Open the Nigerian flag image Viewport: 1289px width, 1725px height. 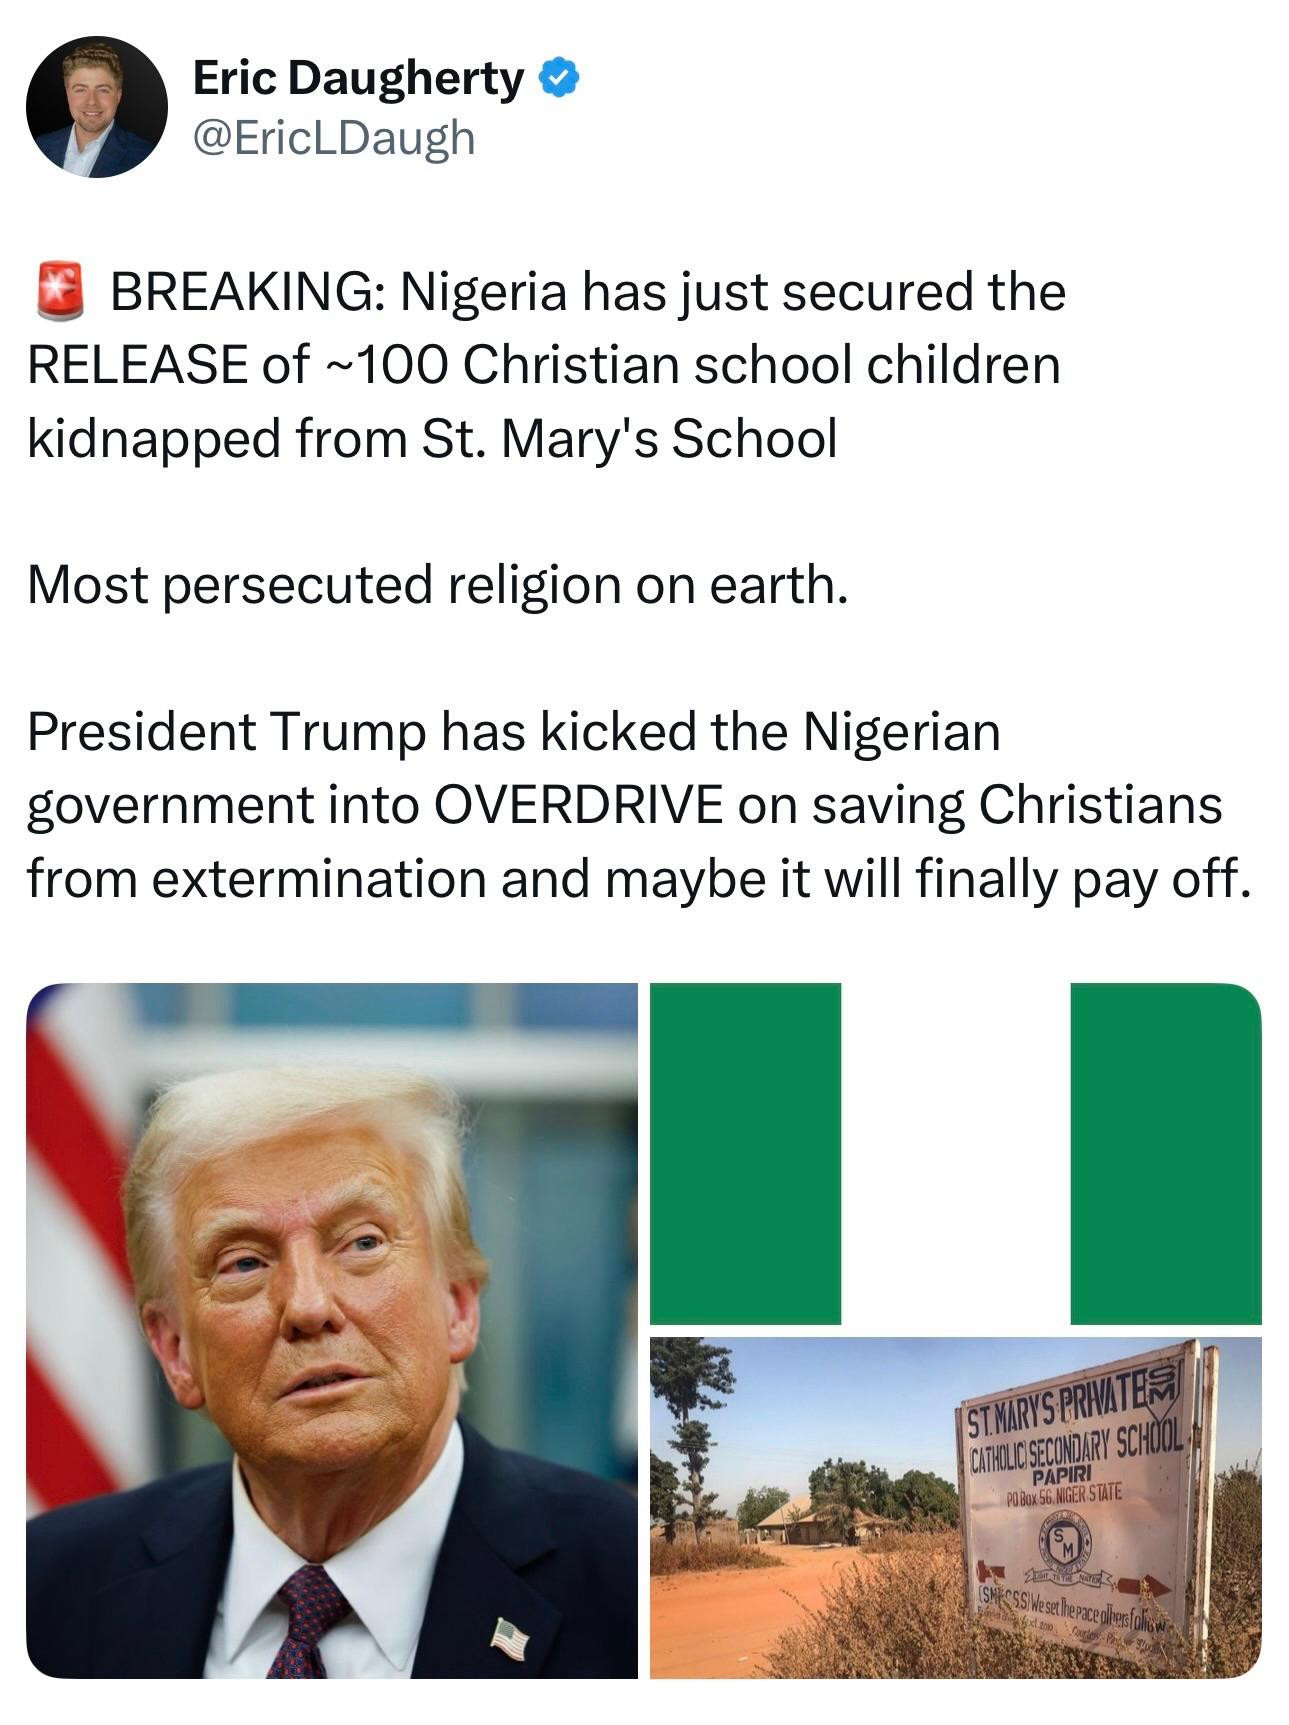coord(955,1154)
